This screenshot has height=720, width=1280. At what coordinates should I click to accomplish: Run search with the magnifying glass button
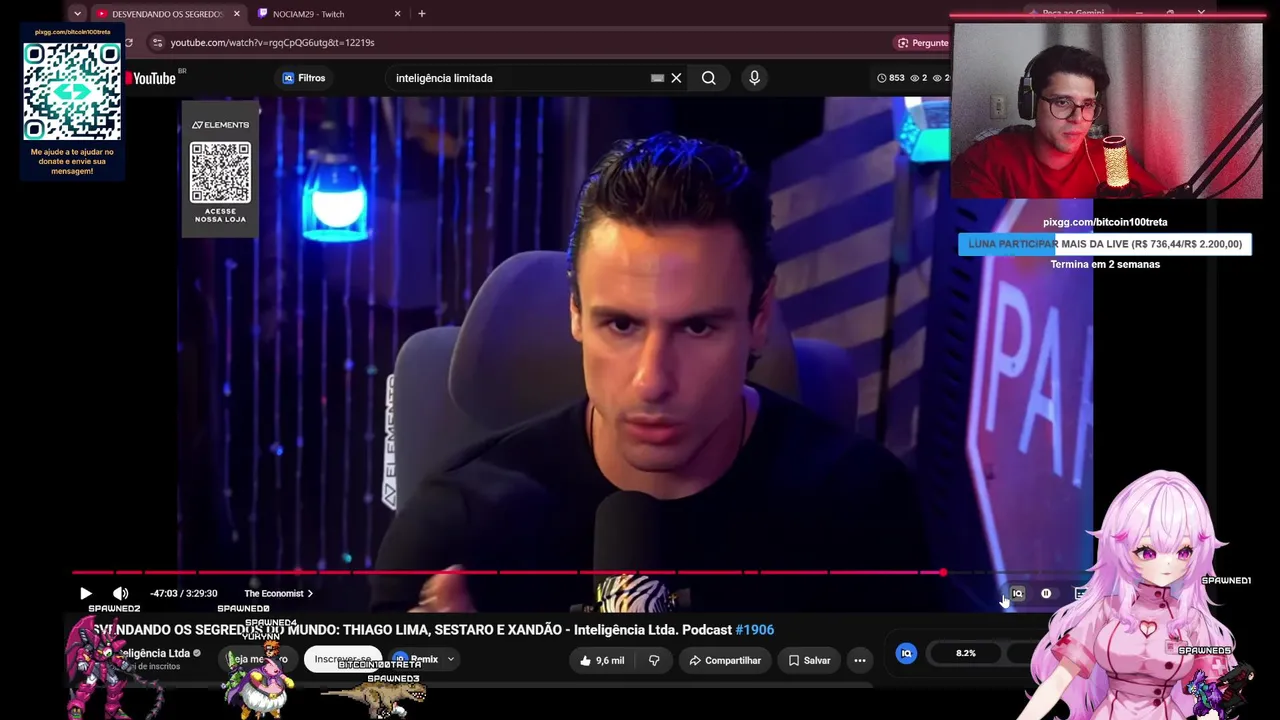point(708,78)
